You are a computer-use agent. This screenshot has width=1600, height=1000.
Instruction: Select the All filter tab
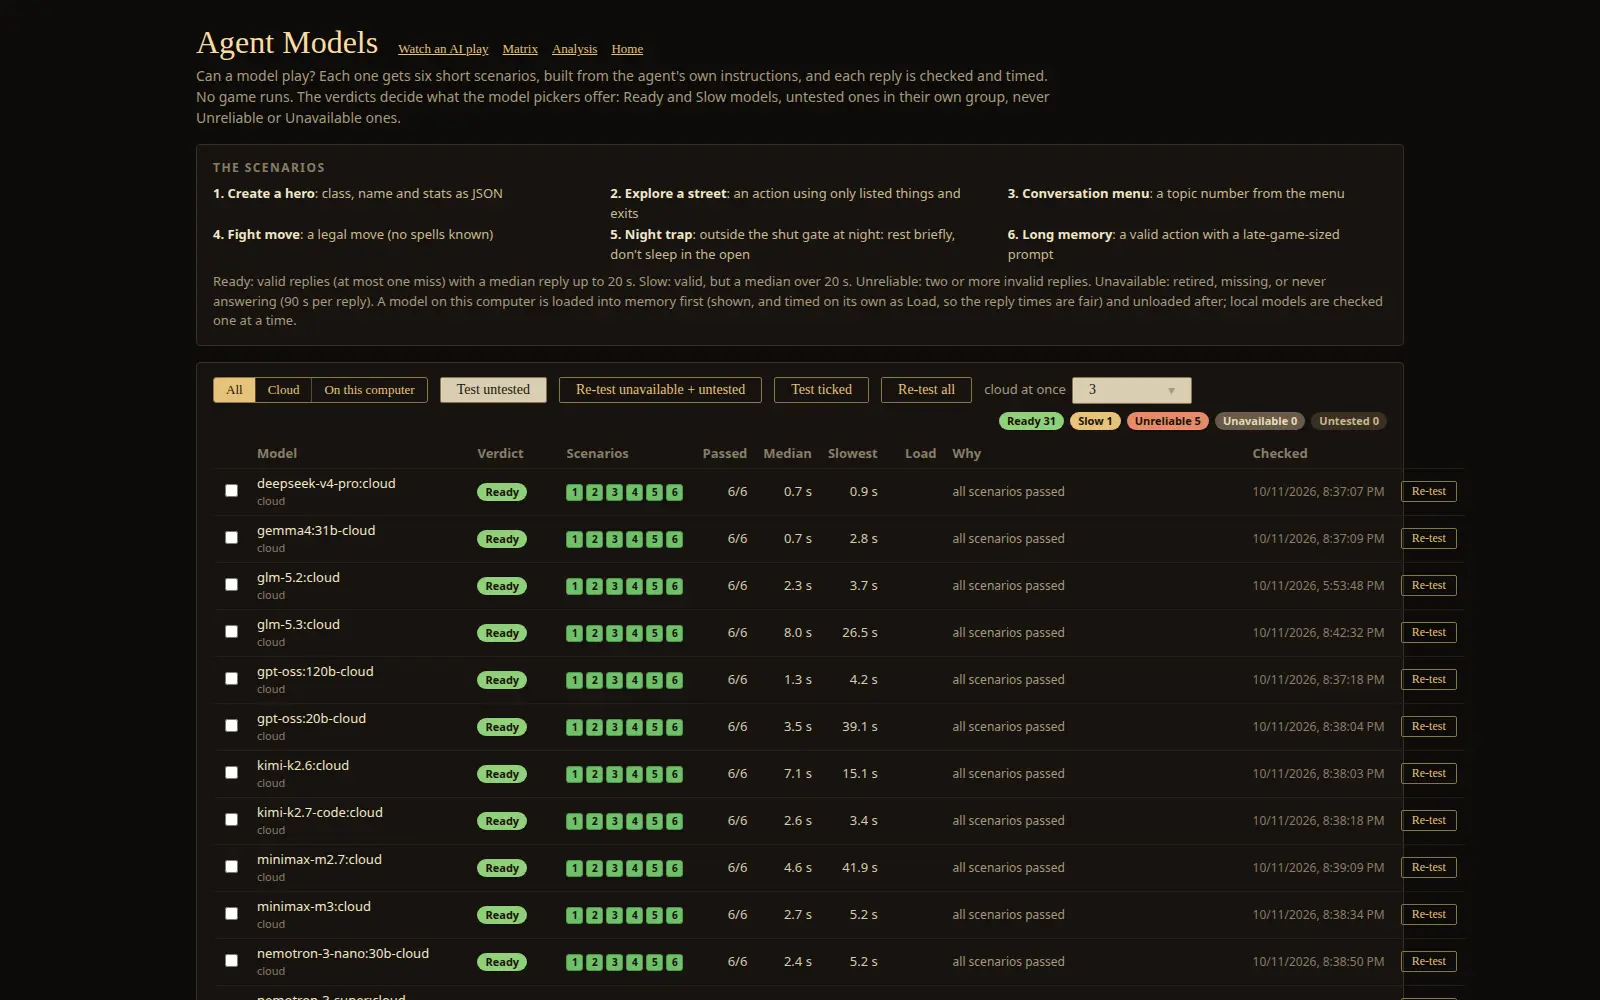[234, 390]
